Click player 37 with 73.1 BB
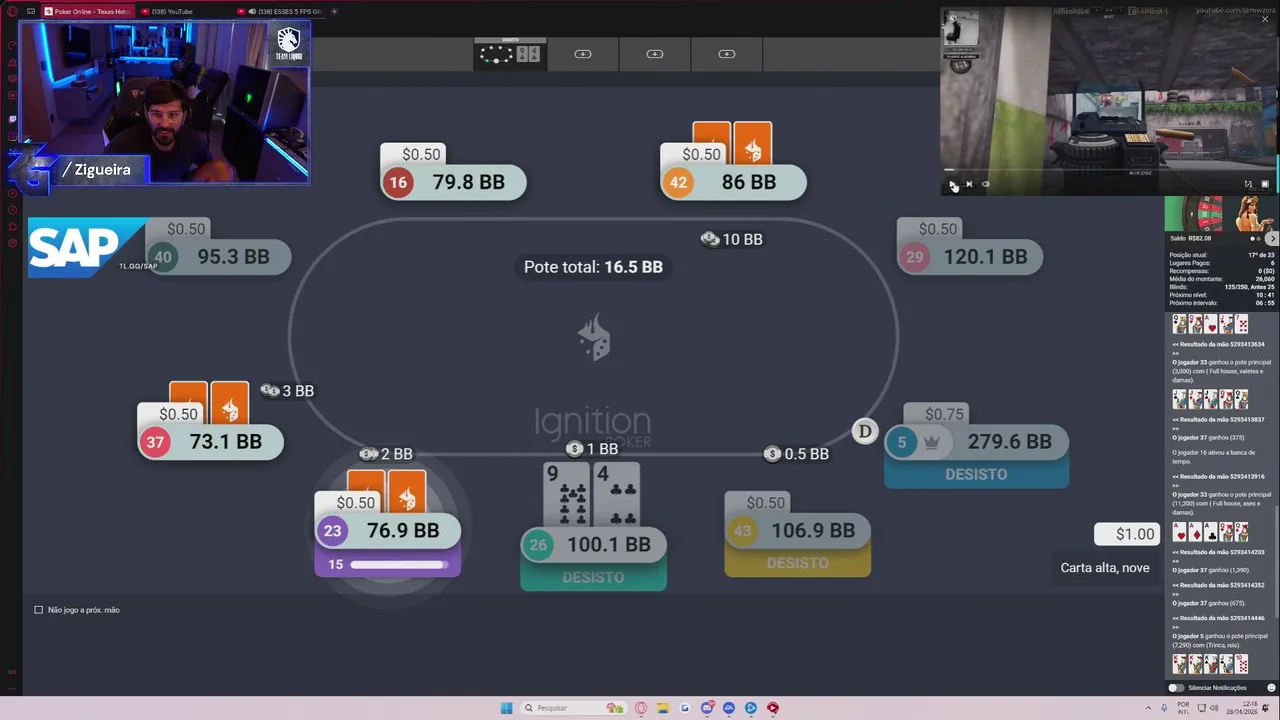Image resolution: width=1280 pixels, height=720 pixels. coord(211,442)
